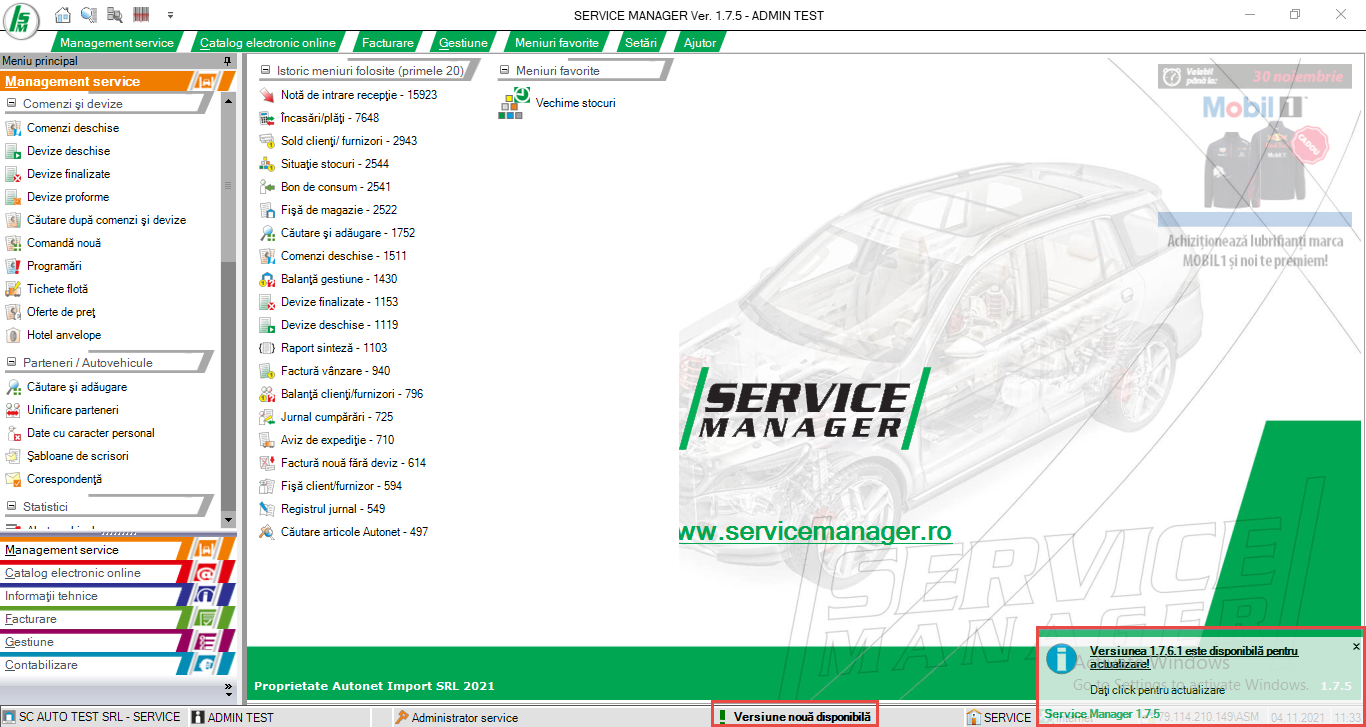Click the red @ icon for Catalog electronic online
The width and height of the screenshot is (1366, 727).
click(205, 573)
